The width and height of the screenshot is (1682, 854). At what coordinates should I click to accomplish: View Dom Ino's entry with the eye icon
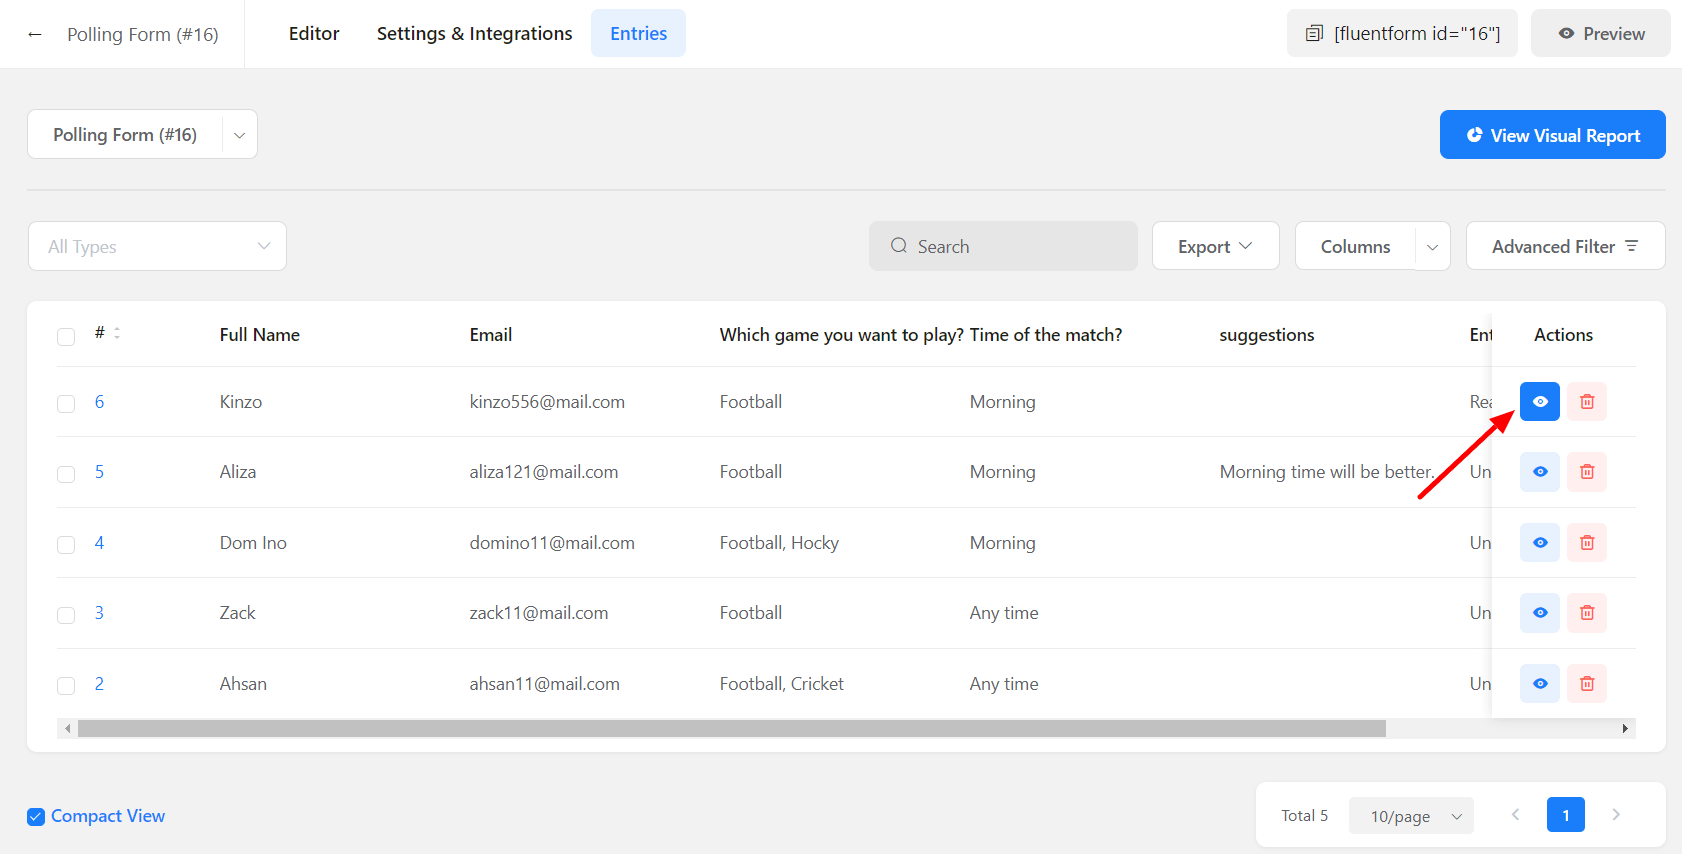pyautogui.click(x=1539, y=543)
